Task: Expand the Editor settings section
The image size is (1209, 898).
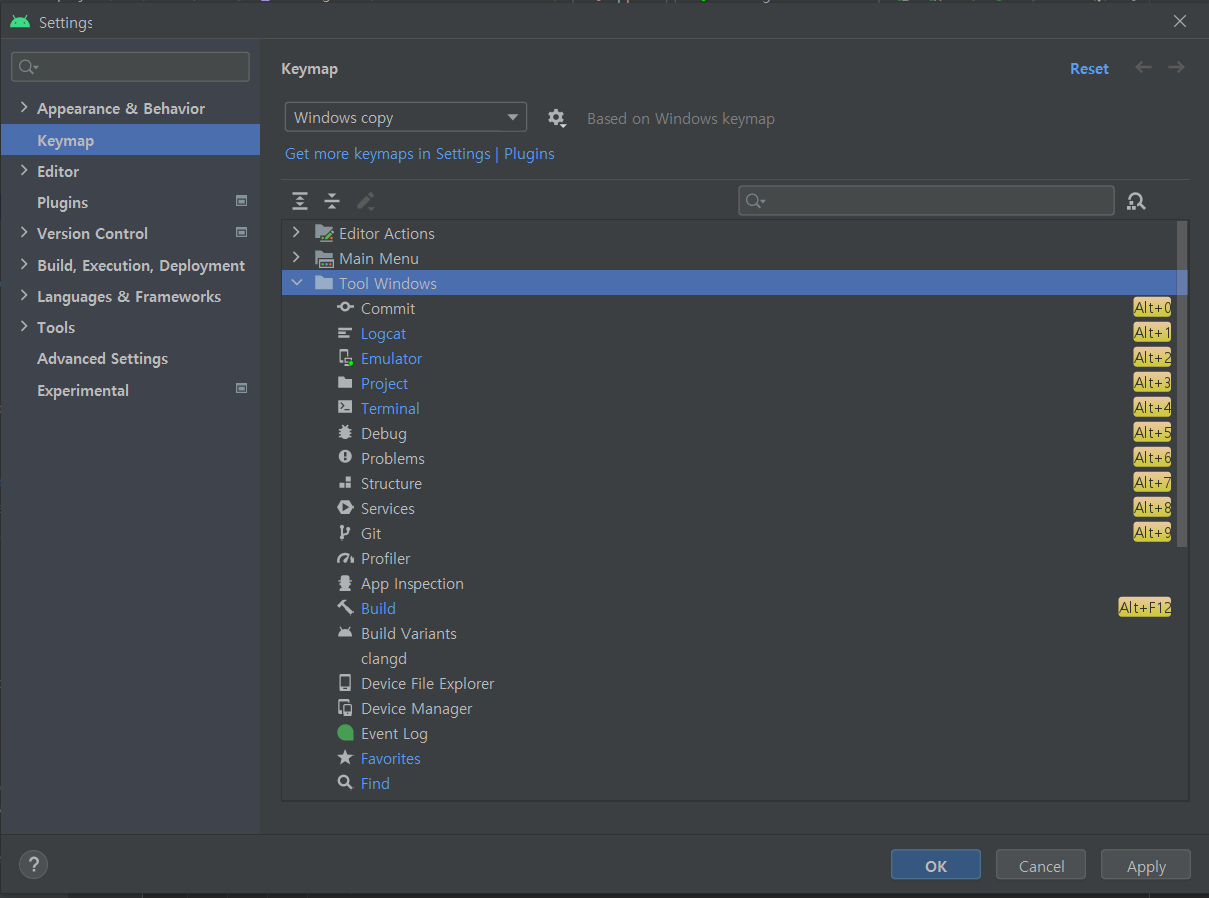Action: tap(24, 171)
